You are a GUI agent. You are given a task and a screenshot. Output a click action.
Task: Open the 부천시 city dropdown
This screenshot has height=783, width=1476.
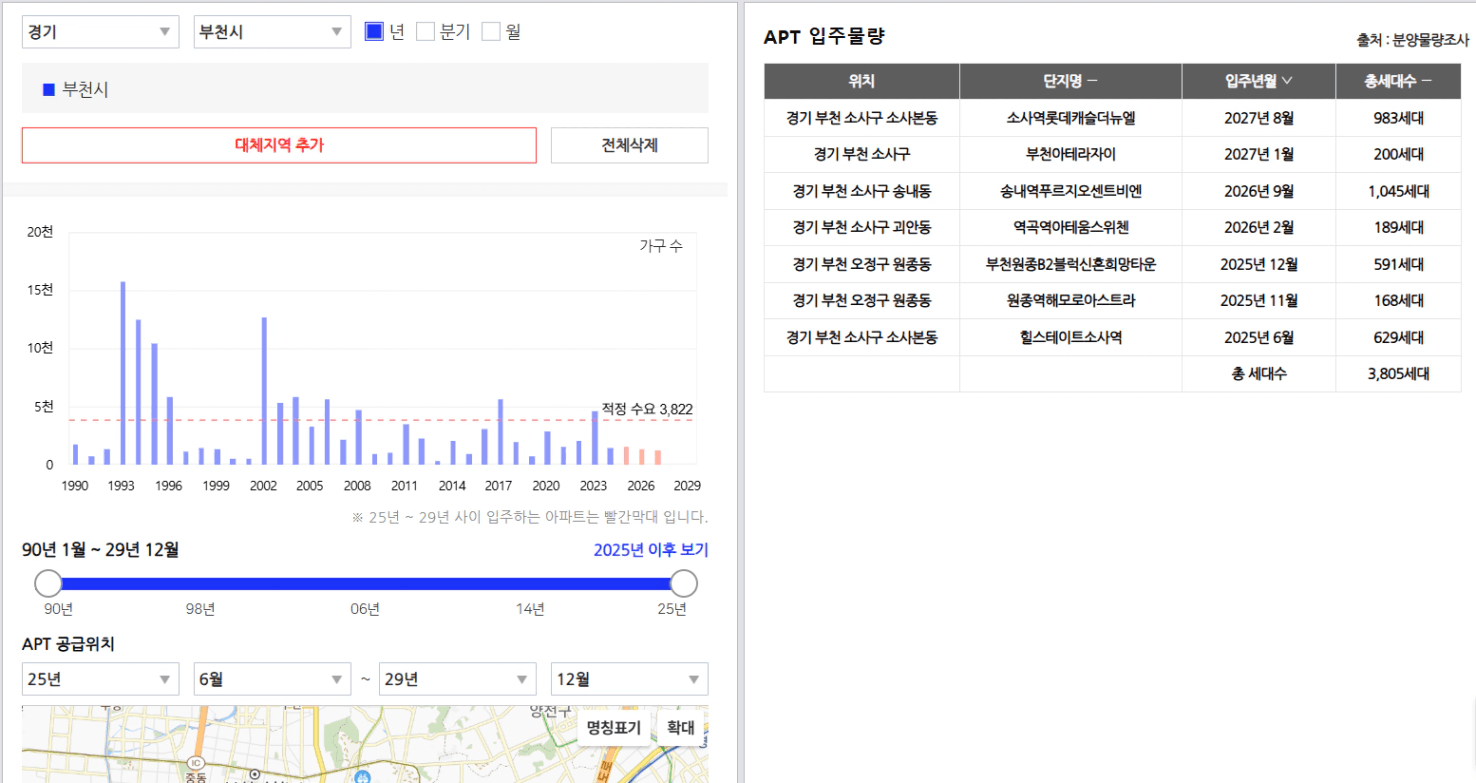tap(272, 32)
